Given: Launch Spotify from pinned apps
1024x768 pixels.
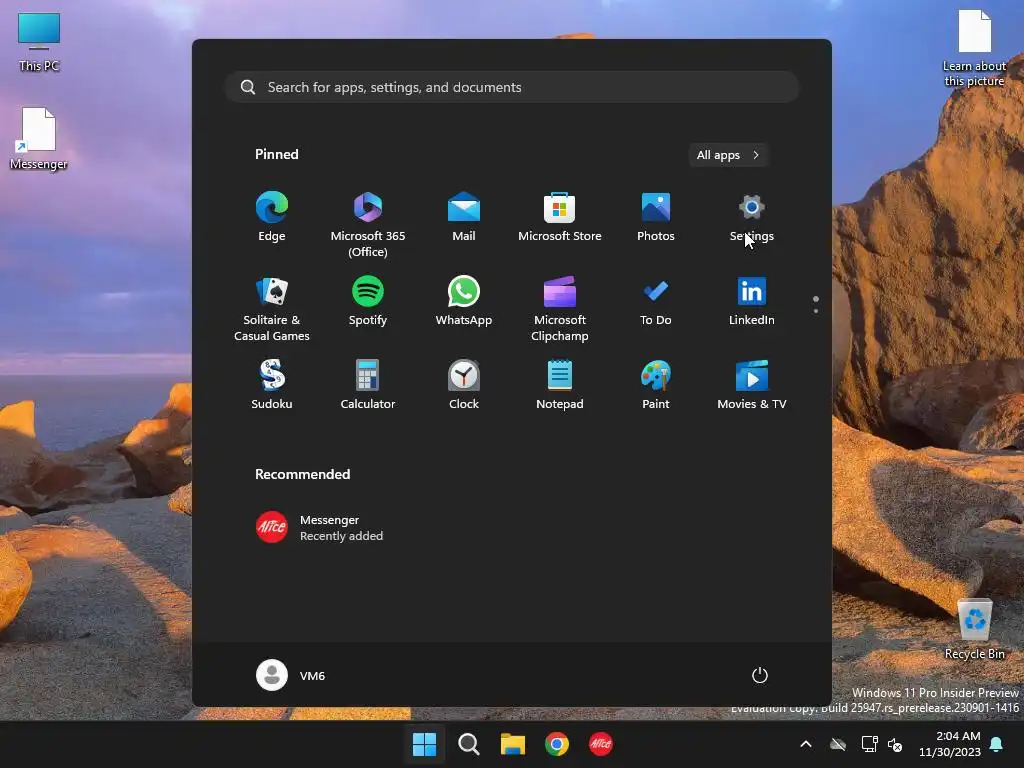Looking at the screenshot, I should pyautogui.click(x=368, y=301).
